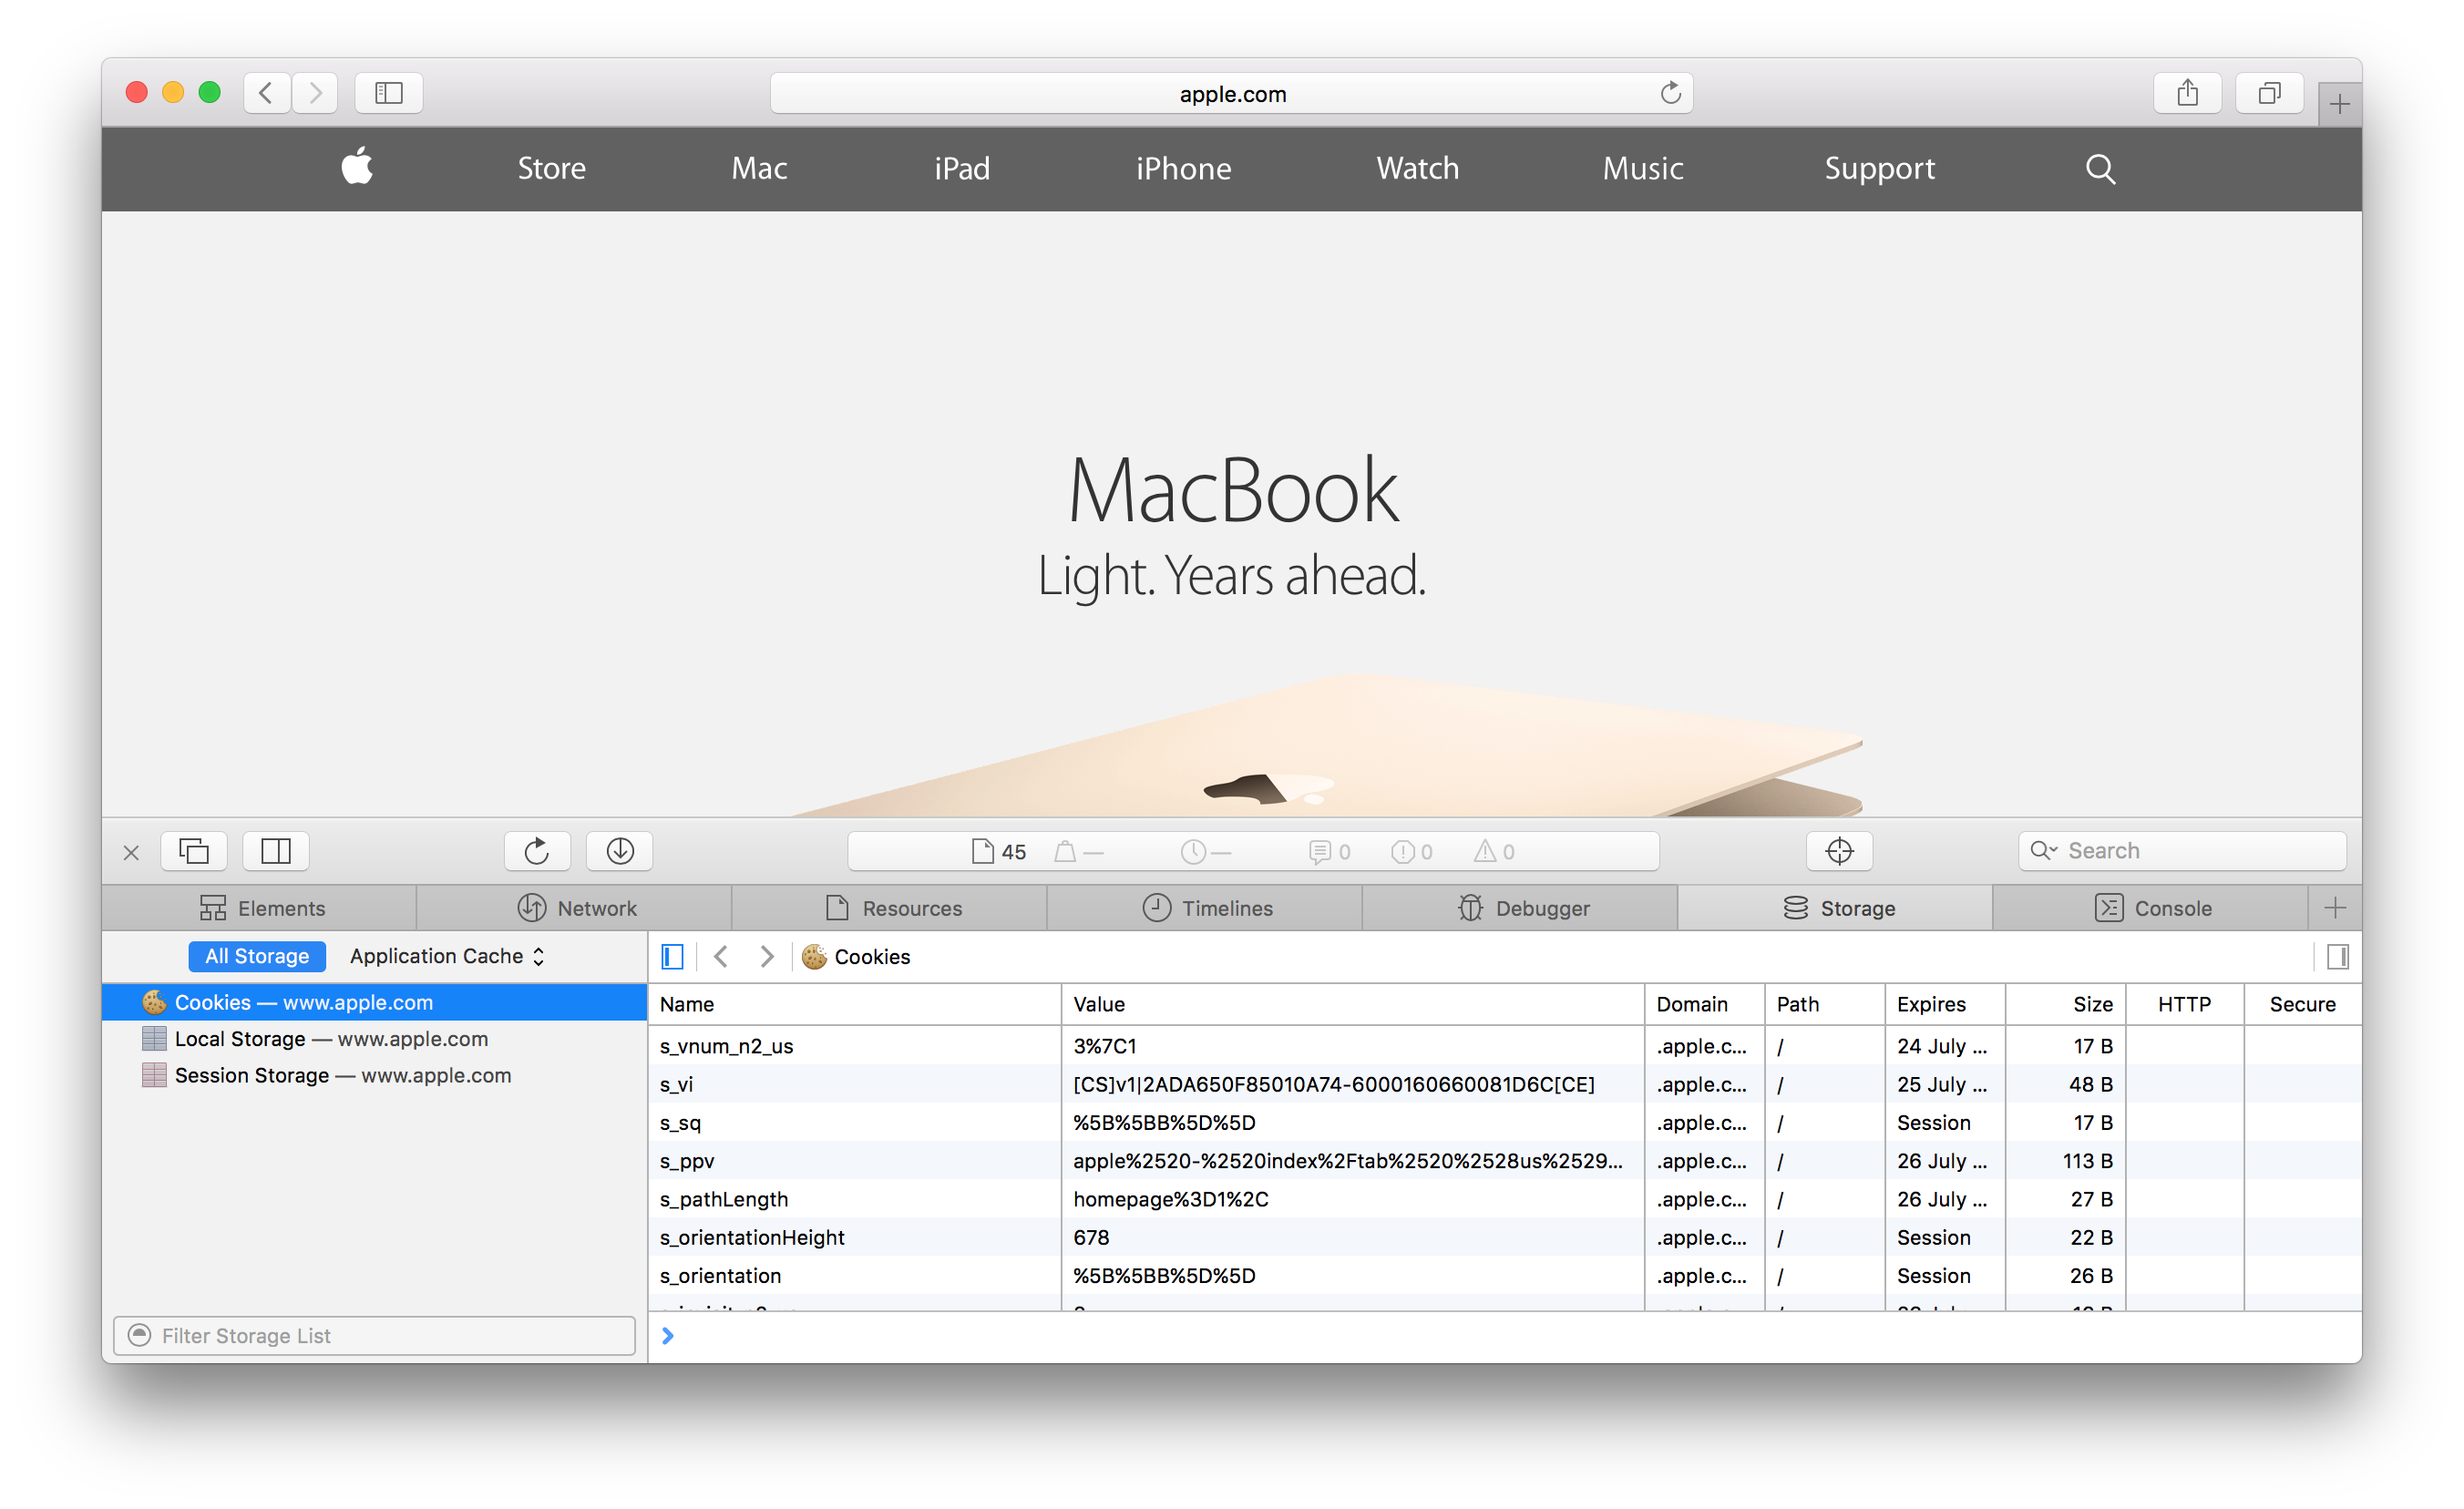Open the Application Cache dropdown
Viewport: 2464px width, 1509px height.
447,956
